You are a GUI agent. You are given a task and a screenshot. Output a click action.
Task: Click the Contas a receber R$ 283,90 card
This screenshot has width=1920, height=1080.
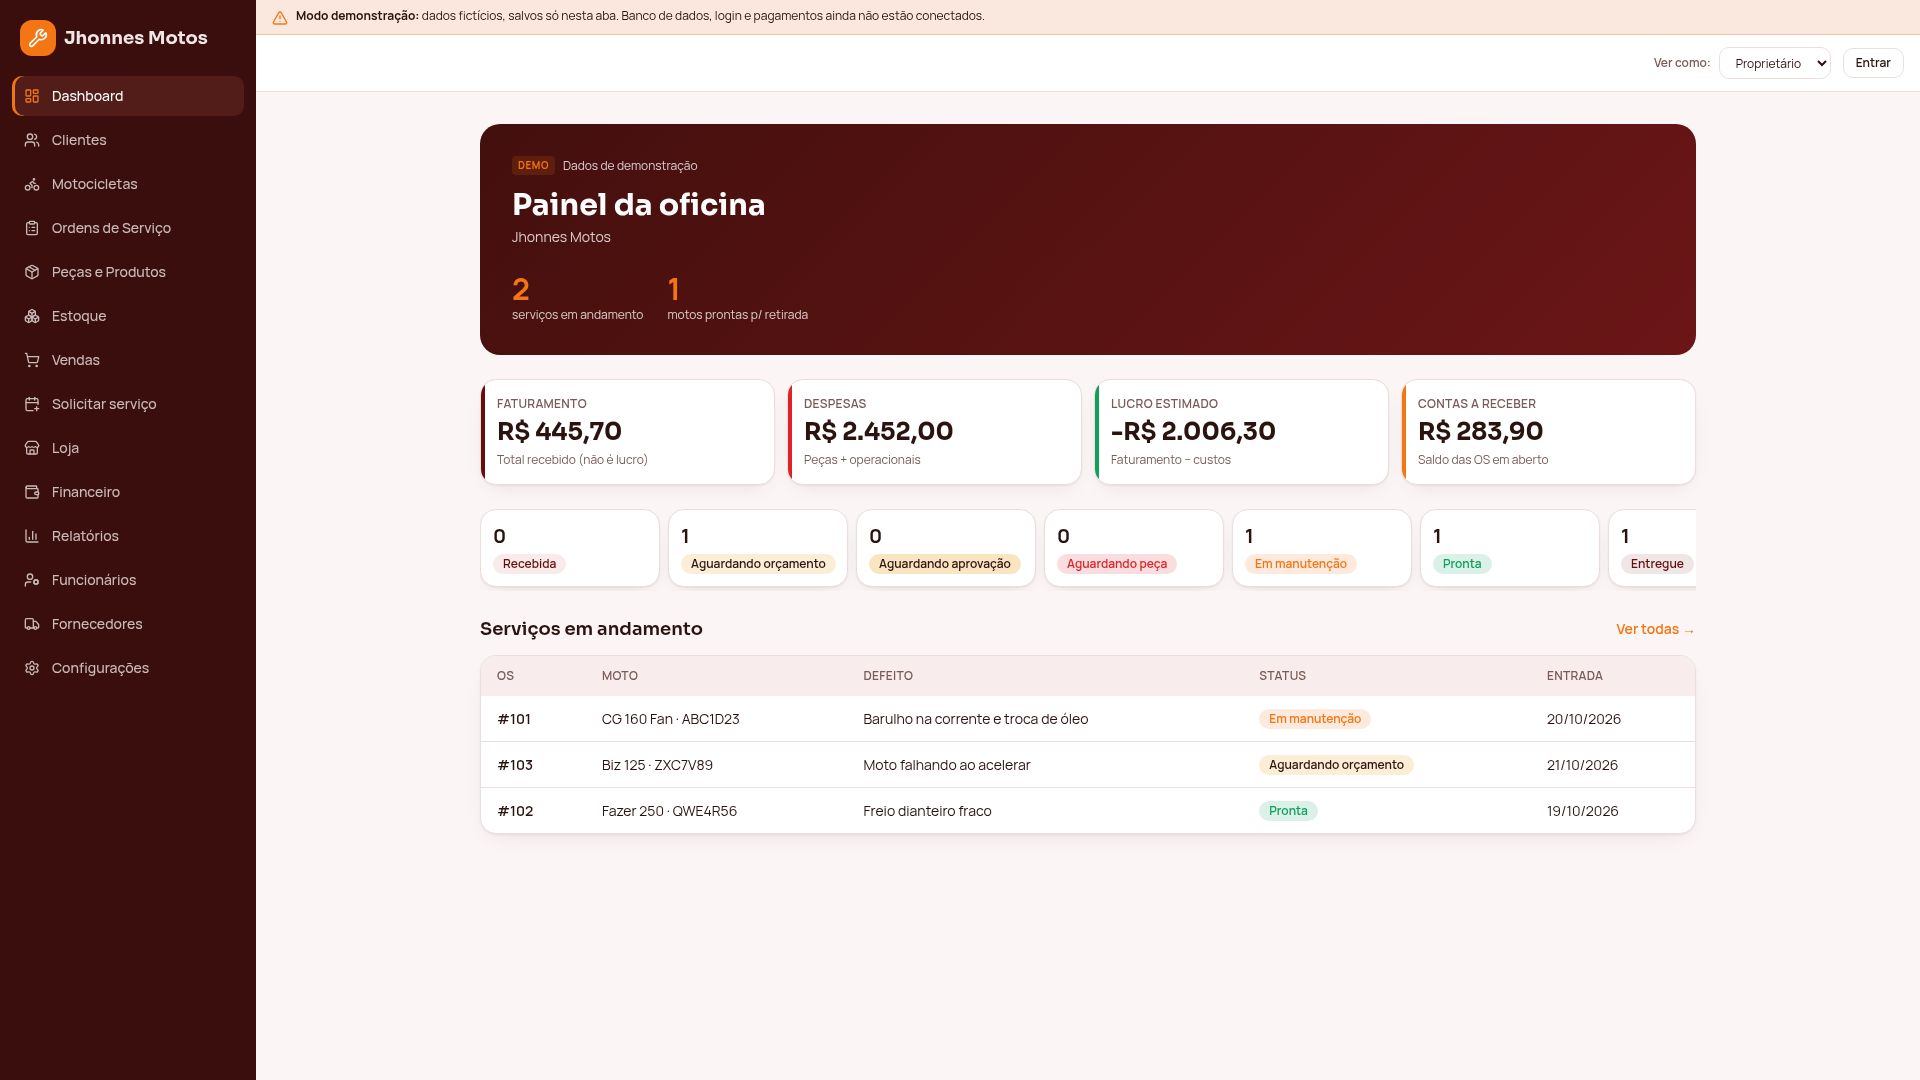tap(1549, 432)
